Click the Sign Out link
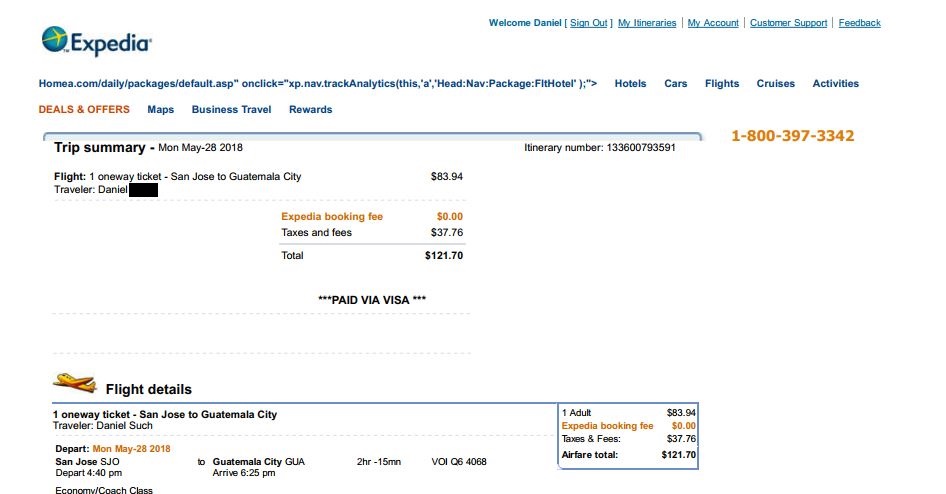This screenshot has height=494, width=946. (588, 23)
